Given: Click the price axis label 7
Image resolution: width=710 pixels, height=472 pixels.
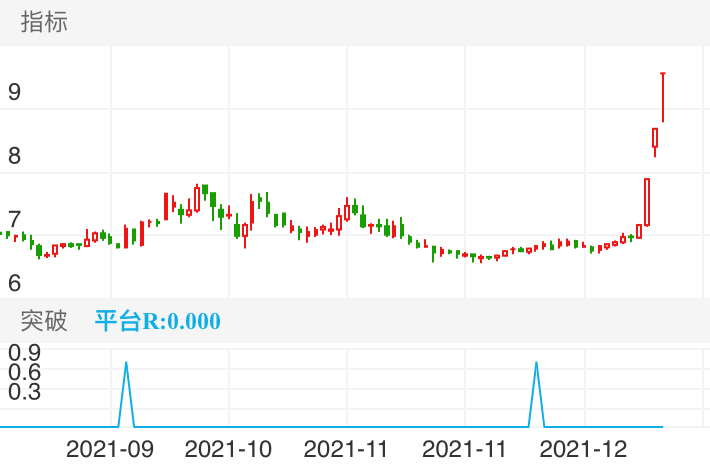Looking at the screenshot, I should pos(14,220).
